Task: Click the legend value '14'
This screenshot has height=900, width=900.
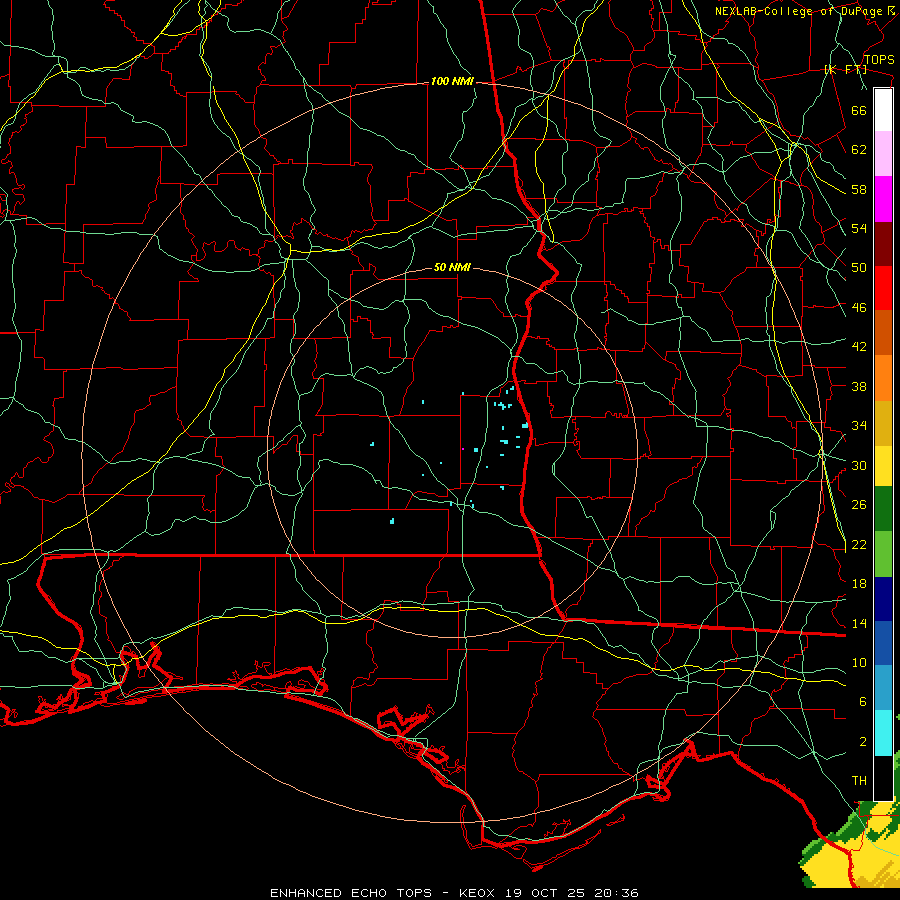Action: tap(859, 623)
